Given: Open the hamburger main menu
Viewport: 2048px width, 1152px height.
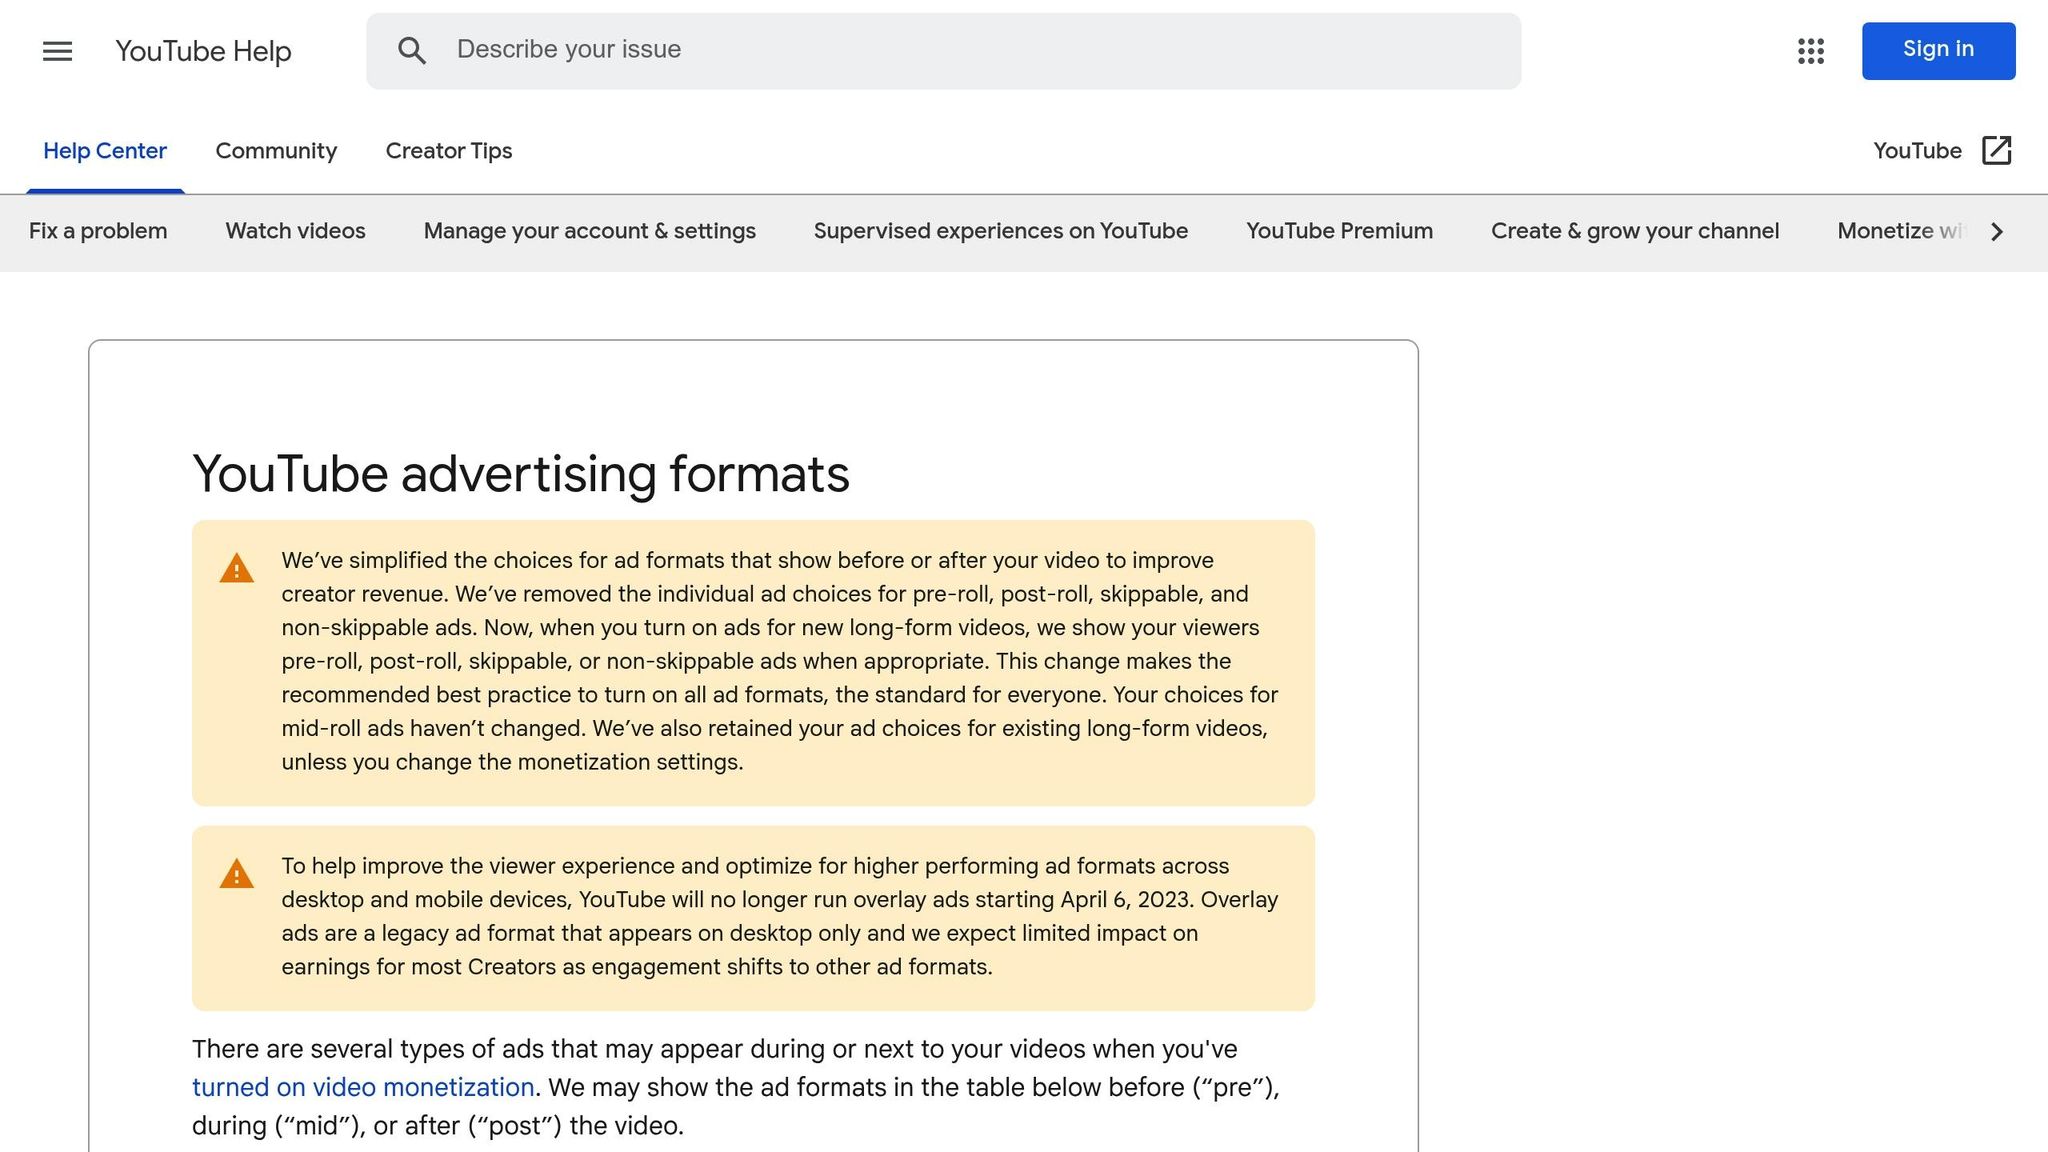Looking at the screenshot, I should (58, 51).
